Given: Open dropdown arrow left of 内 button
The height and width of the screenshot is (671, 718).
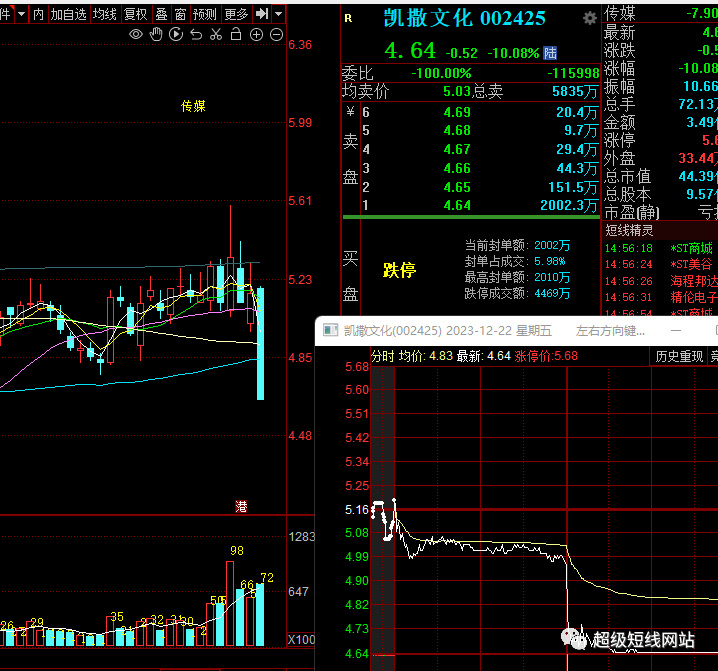Looking at the screenshot, I should (21, 14).
